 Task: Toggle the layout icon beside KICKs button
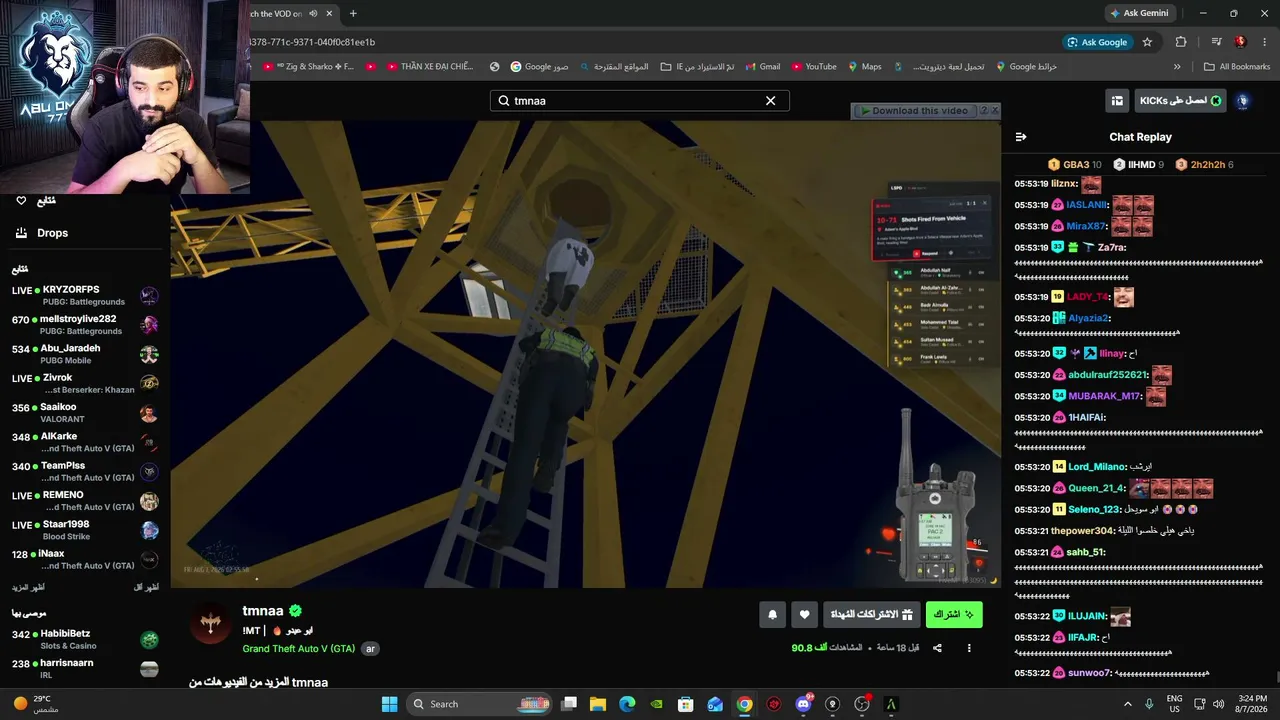point(1117,101)
